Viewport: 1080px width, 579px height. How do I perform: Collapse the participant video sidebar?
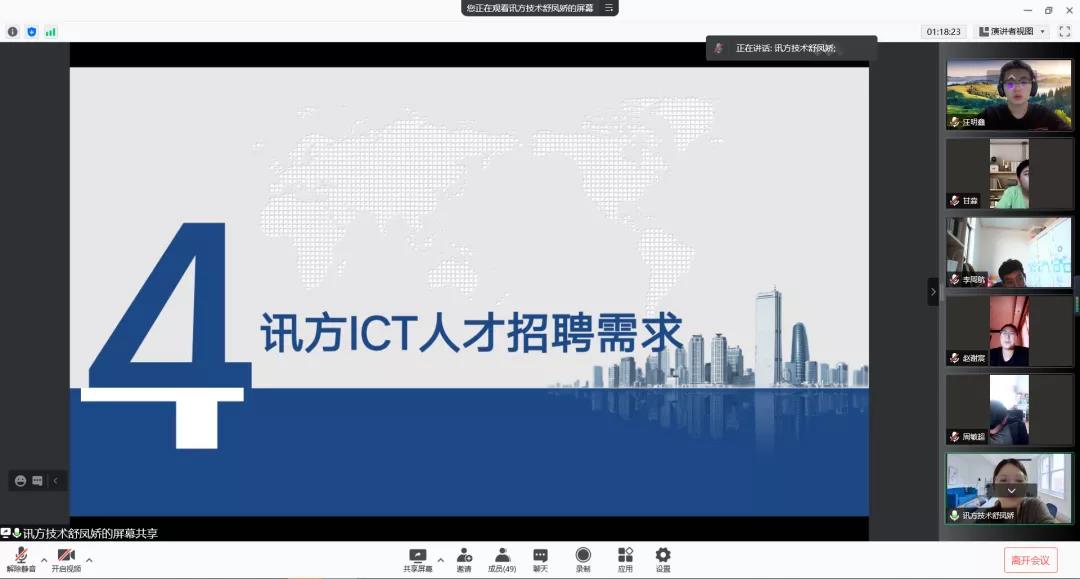click(933, 292)
